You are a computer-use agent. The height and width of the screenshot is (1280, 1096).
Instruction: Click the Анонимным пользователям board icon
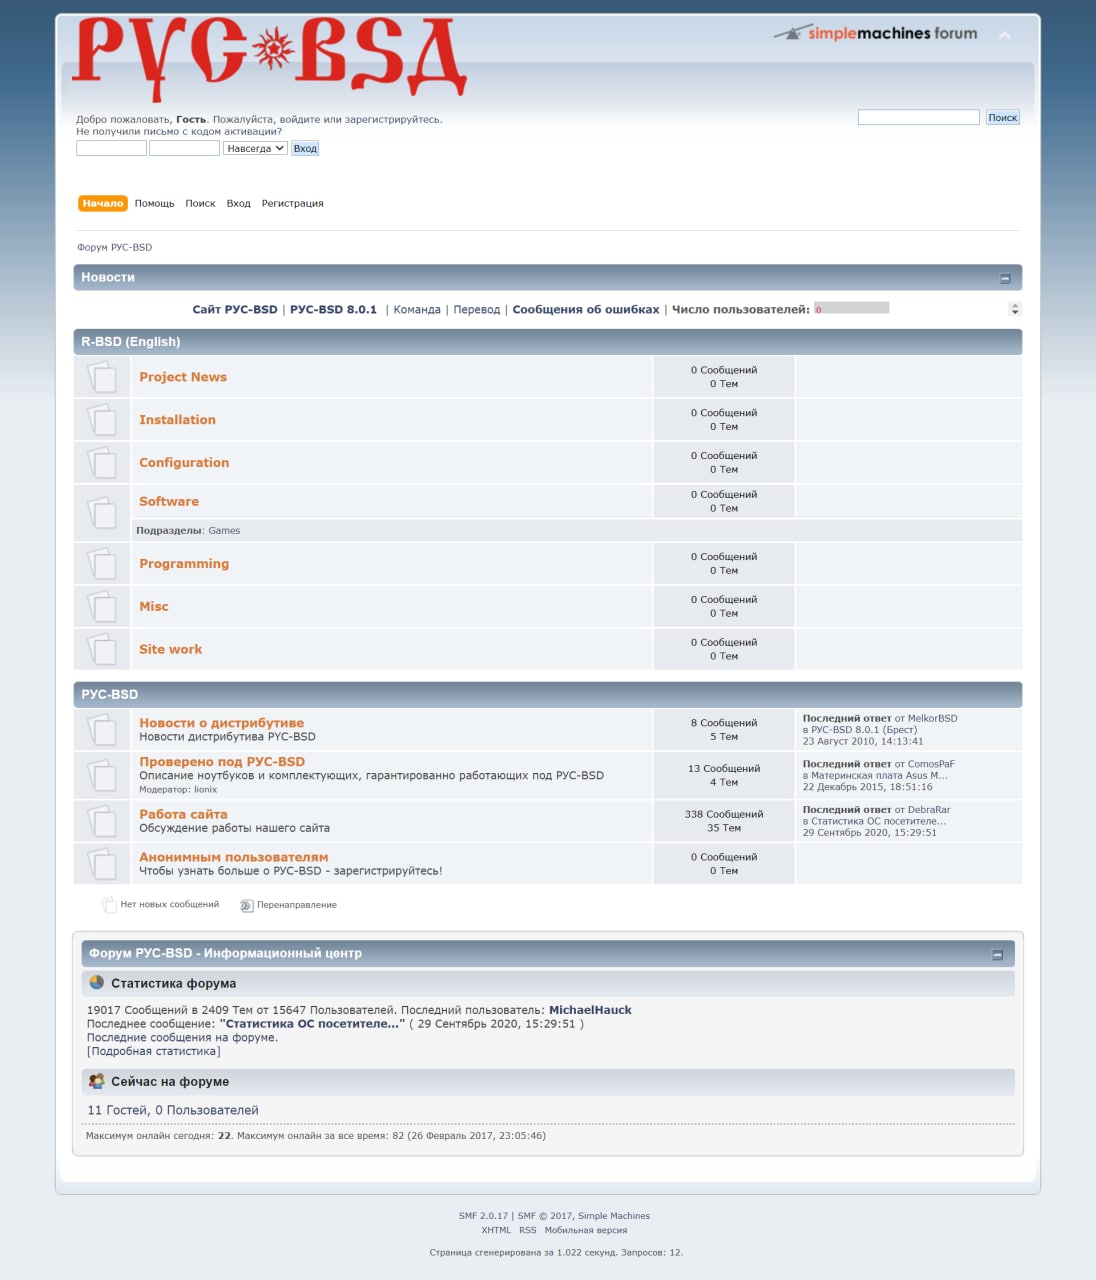[x=102, y=864]
